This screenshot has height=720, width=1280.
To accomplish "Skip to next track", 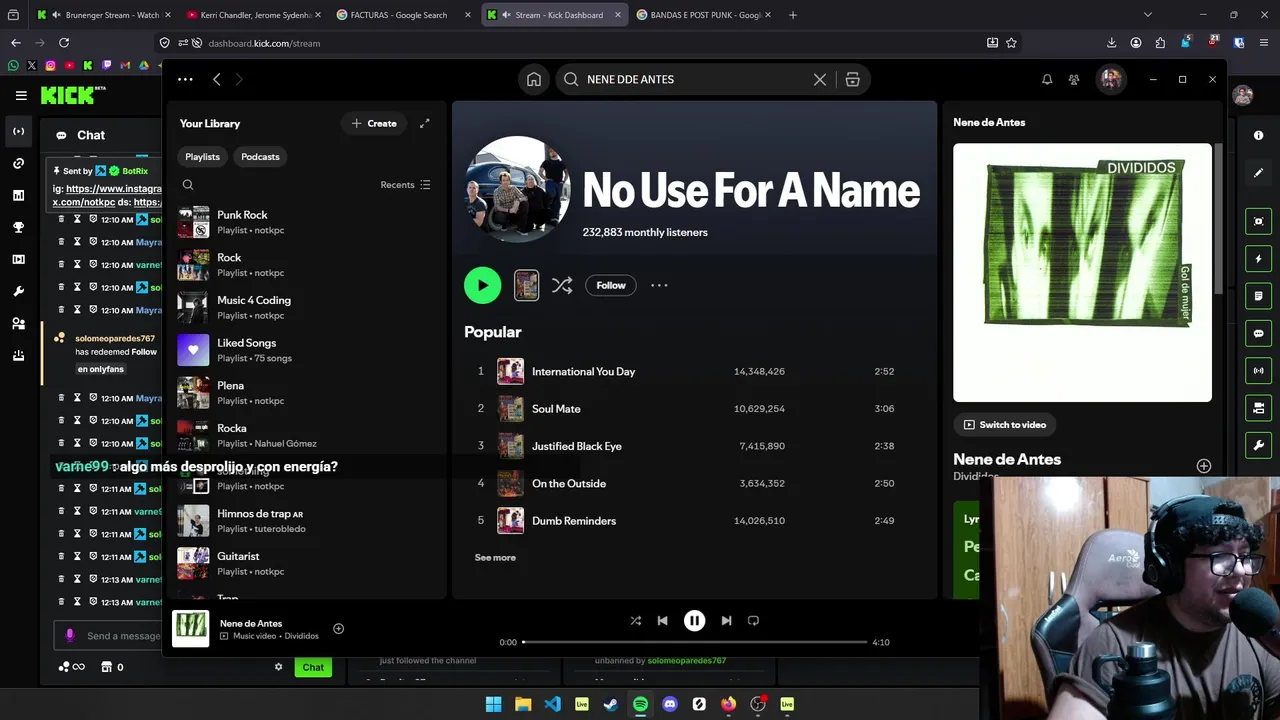I will [726, 620].
